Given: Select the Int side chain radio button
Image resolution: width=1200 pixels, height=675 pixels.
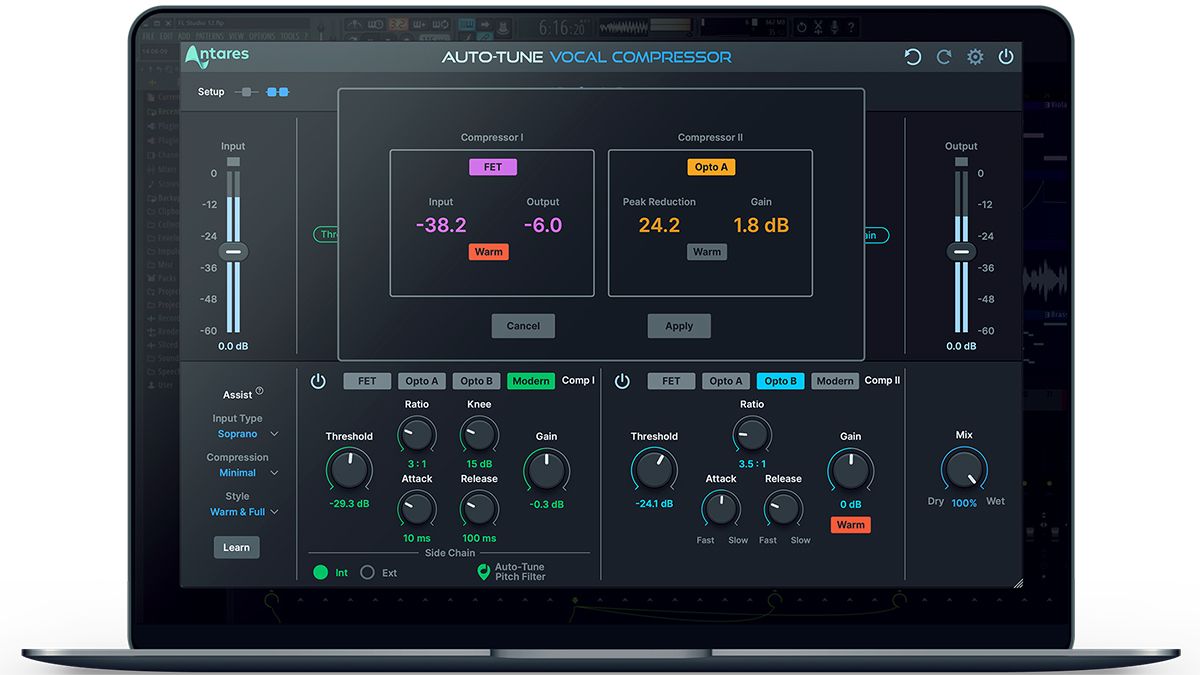Looking at the screenshot, I should coord(320,572).
